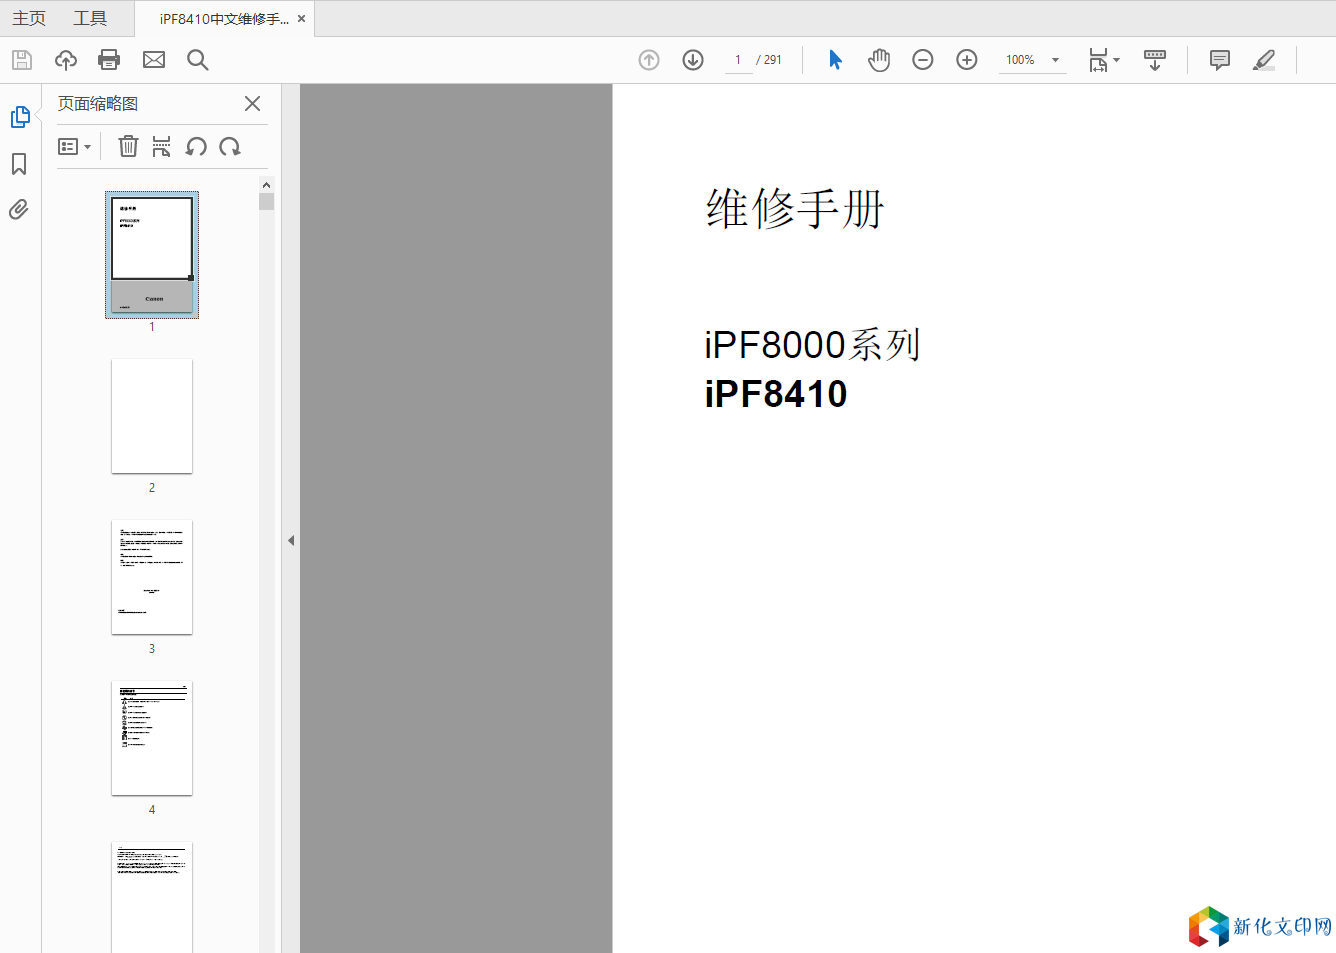Expand thumbnail options menu dropdown

pos(75,147)
